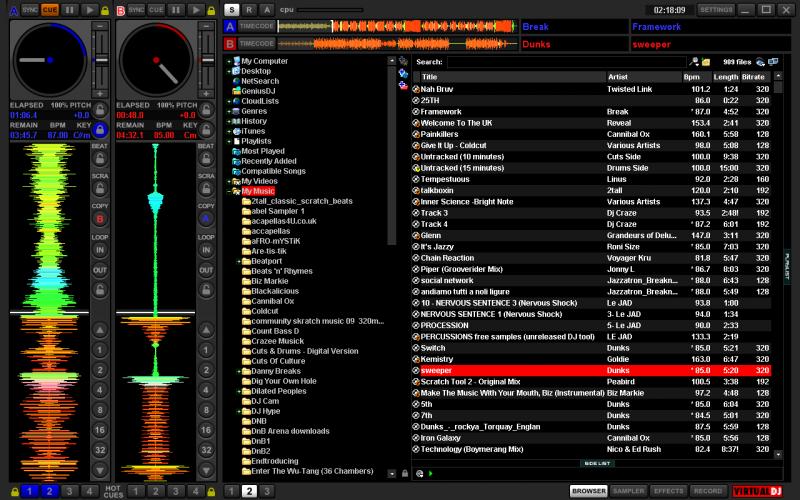Trigger deck A hot cue 3
Screen dimensions: 800x500
[x=69, y=491]
